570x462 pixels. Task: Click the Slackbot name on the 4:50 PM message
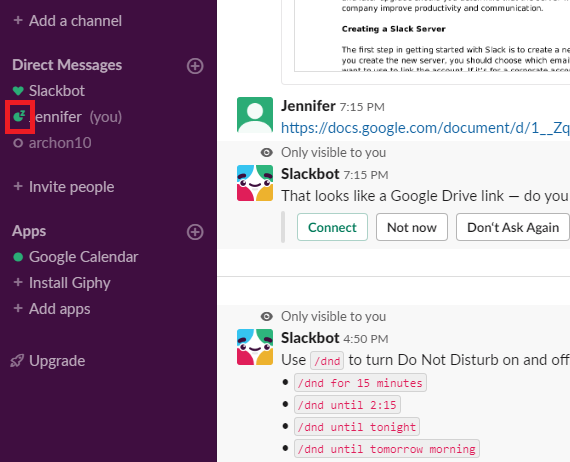click(310, 338)
